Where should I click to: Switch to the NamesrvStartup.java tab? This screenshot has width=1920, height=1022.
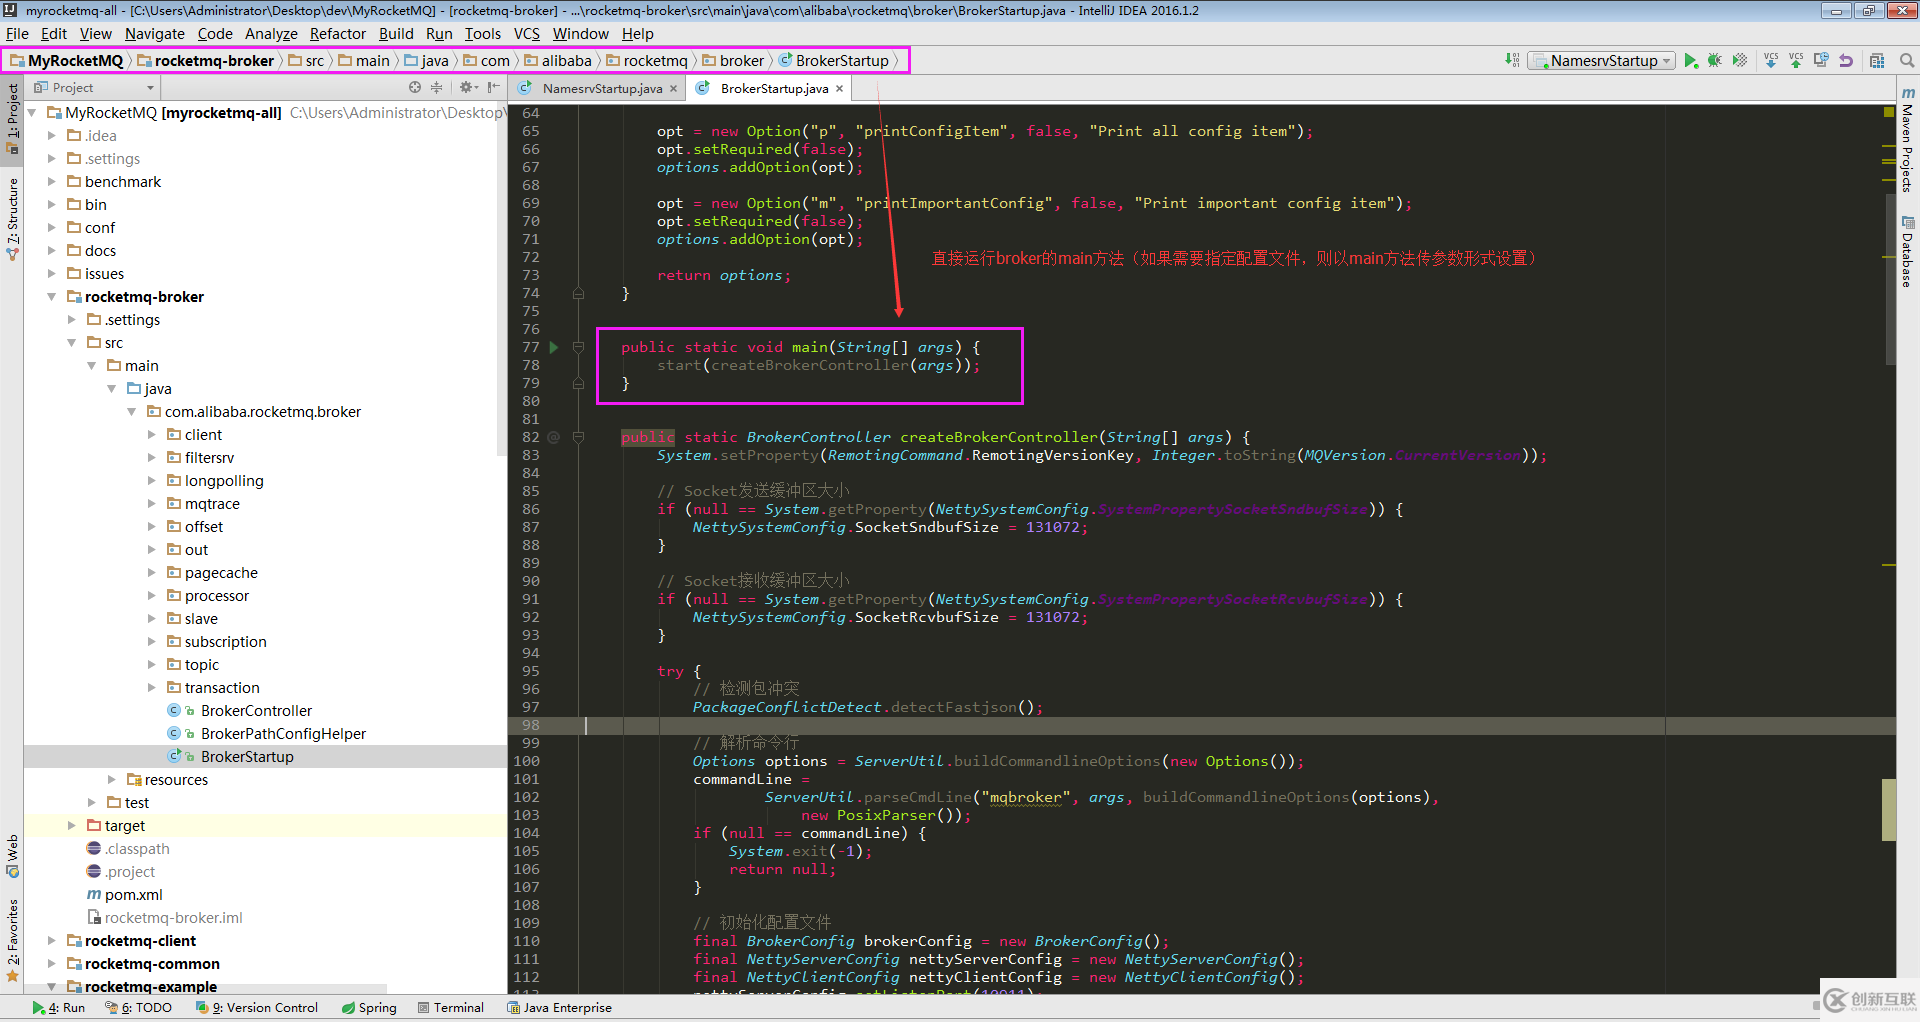(601, 89)
